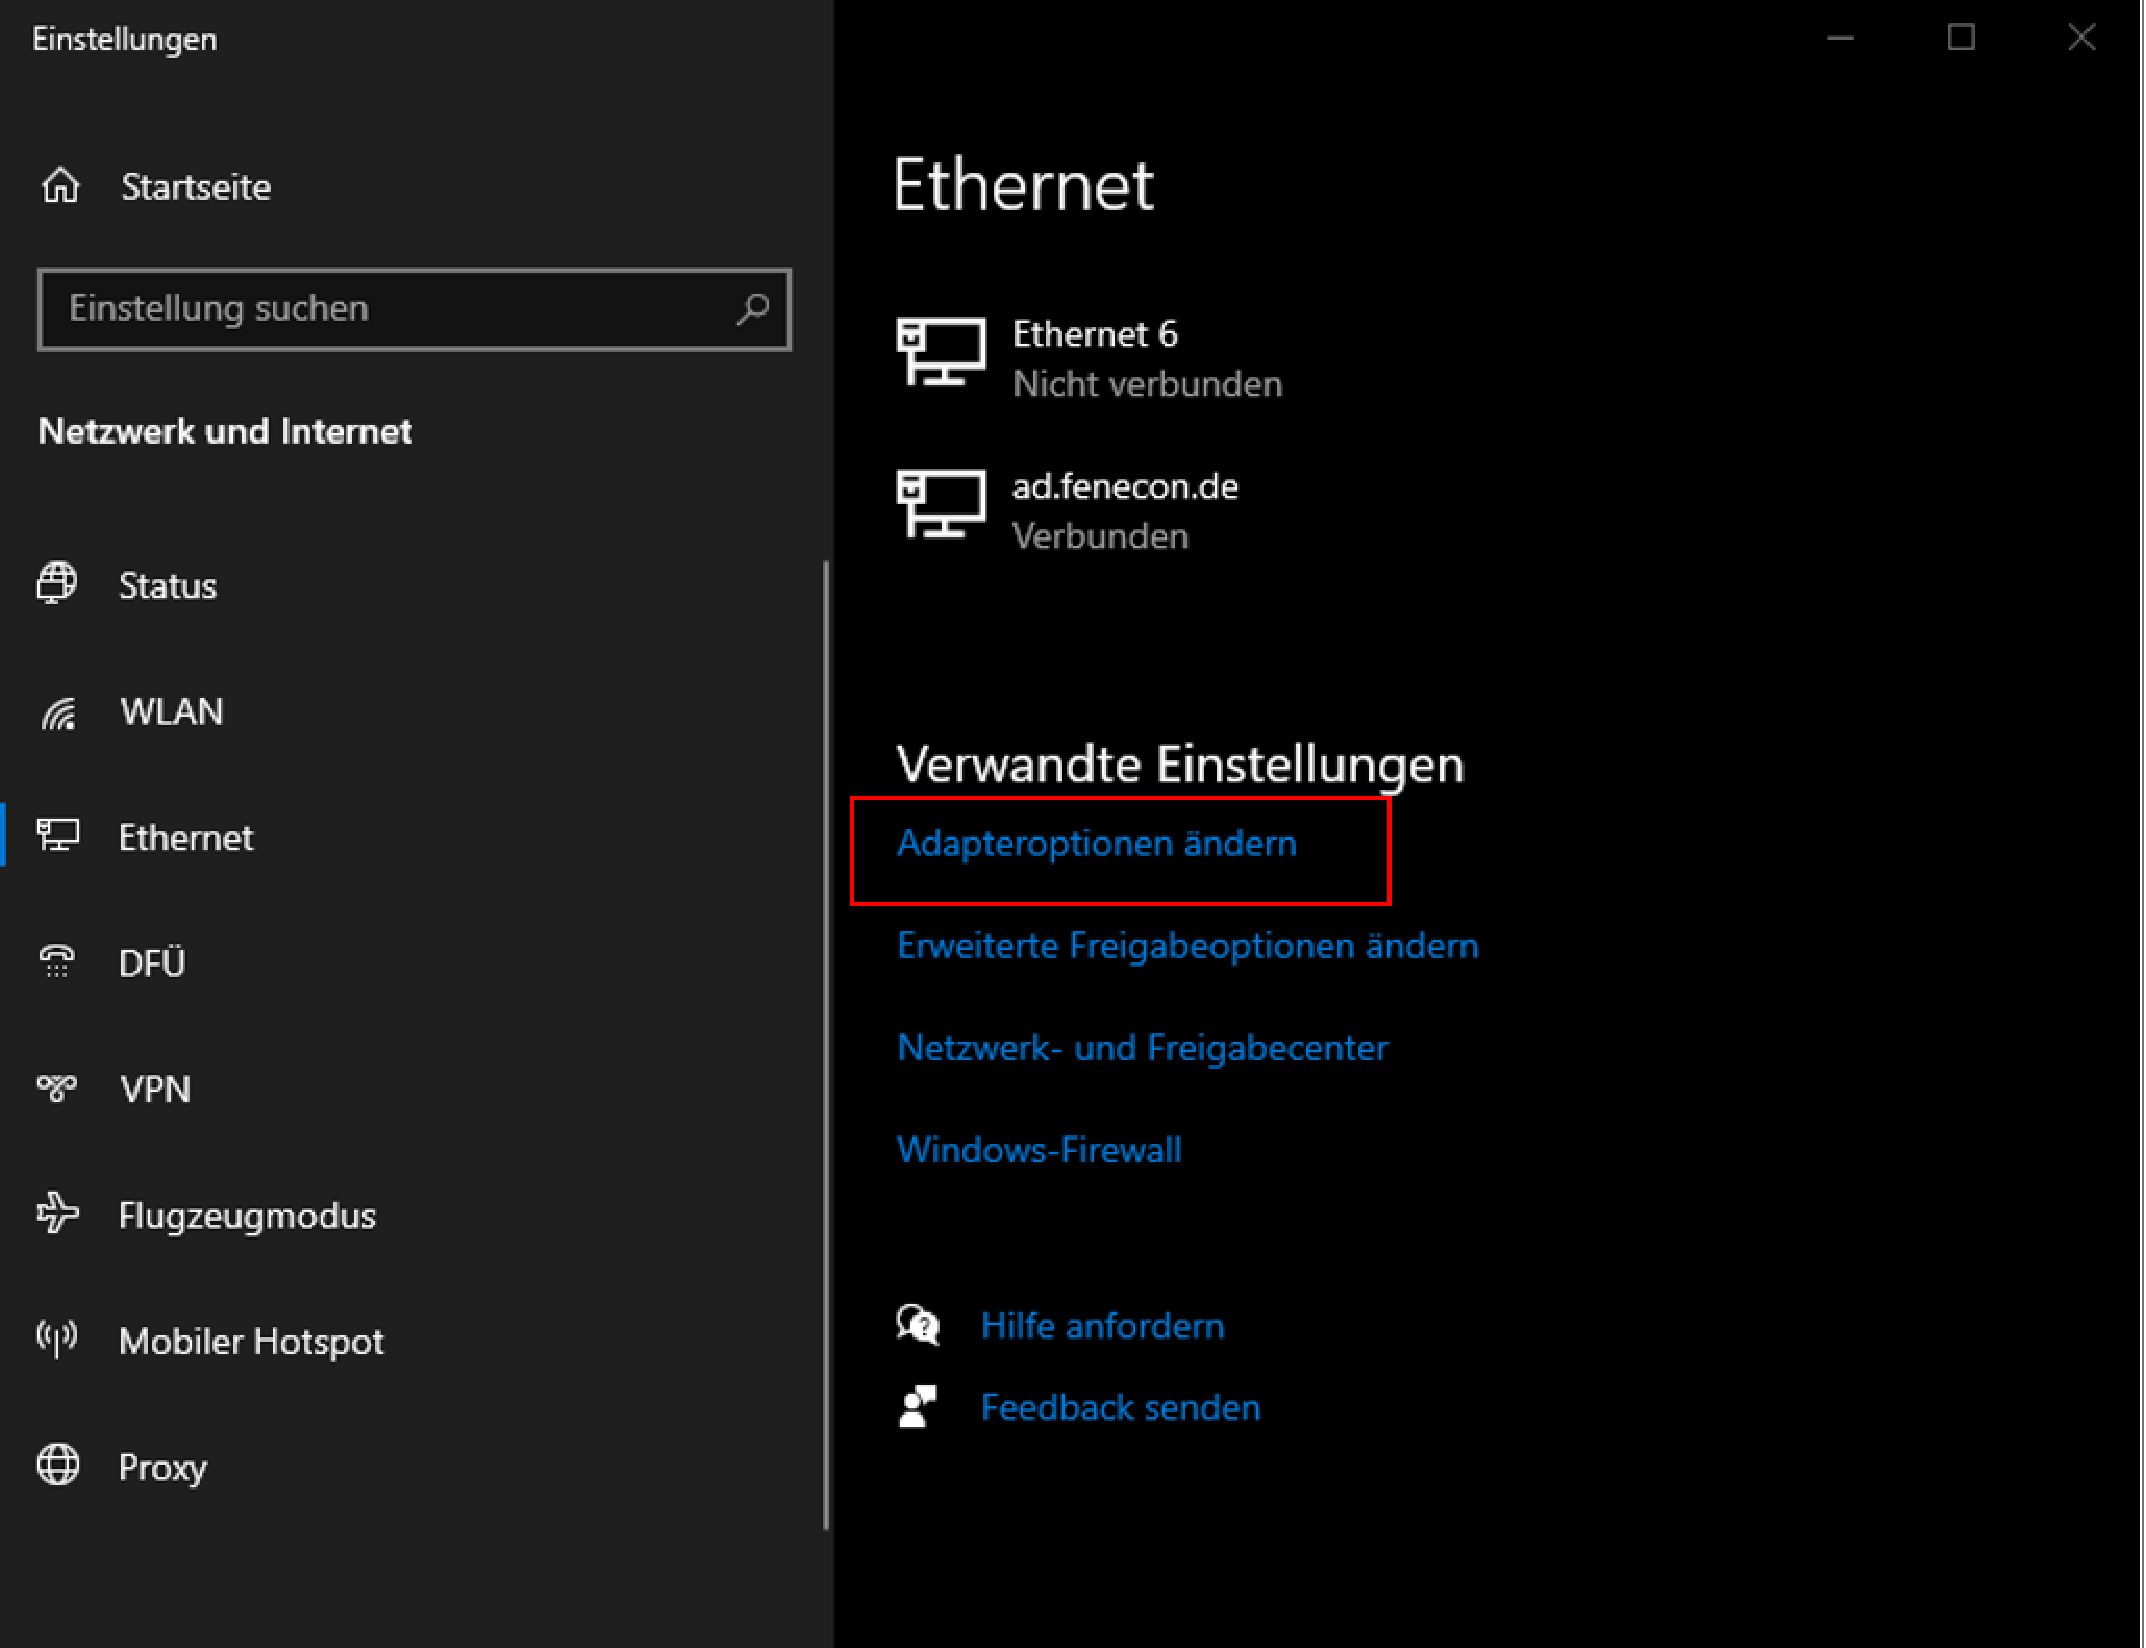2146x1648 pixels.
Task: Minimize the Einstellungen window
Action: pos(1840,38)
